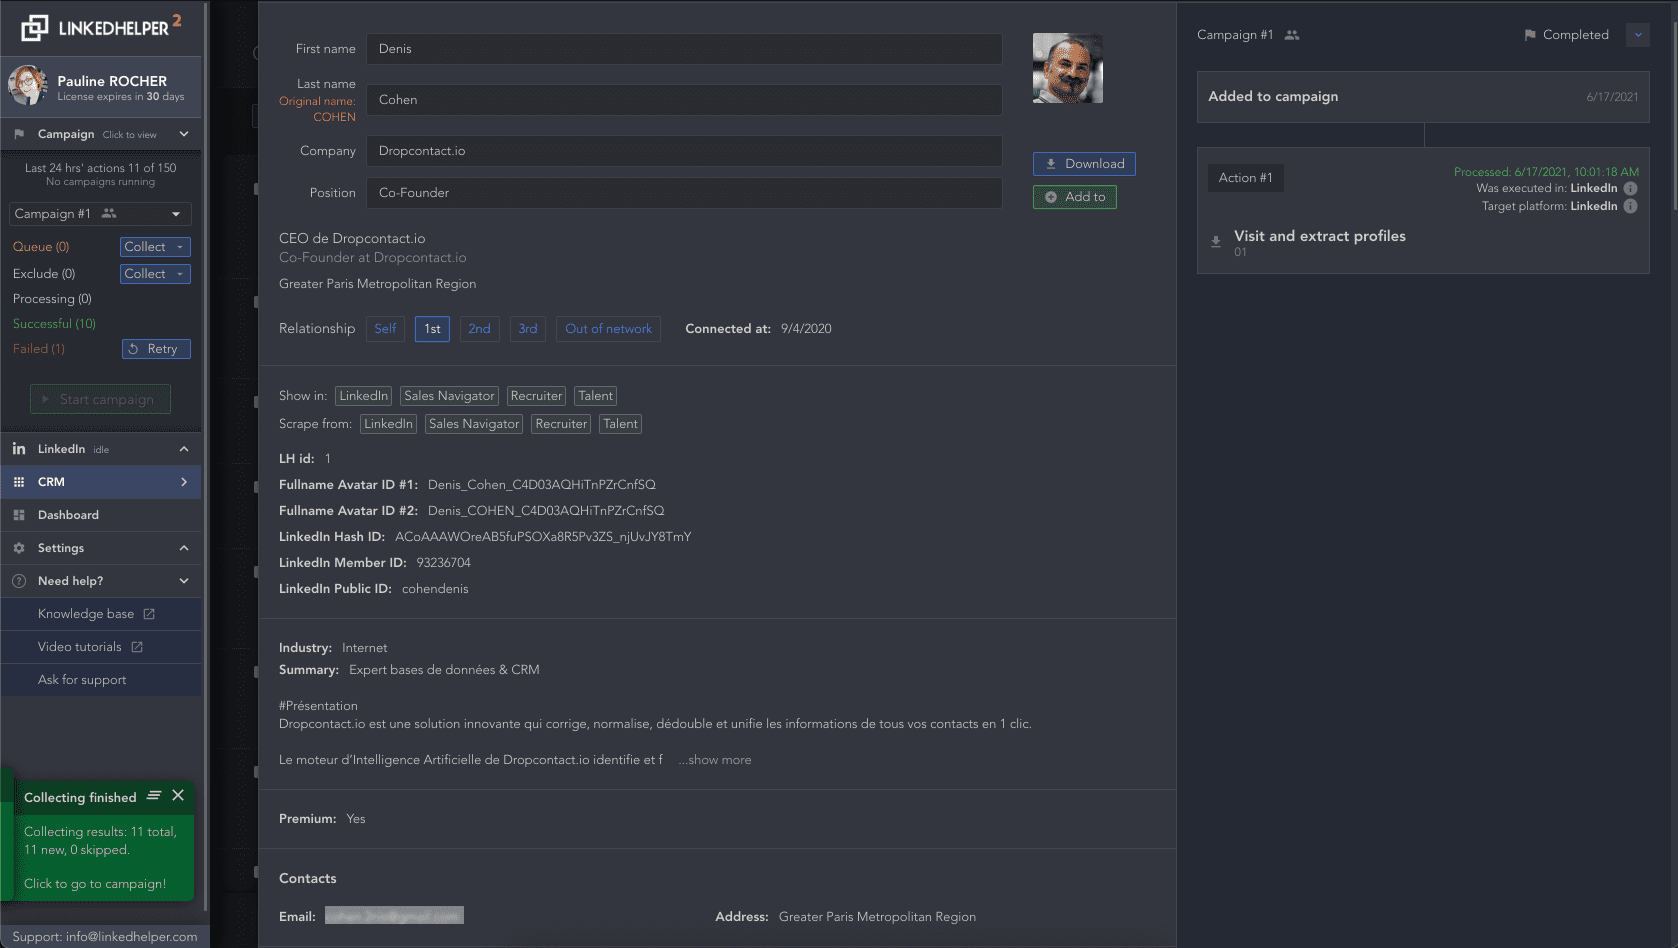Click the Campaign flag icon in sidebar

tap(19, 134)
